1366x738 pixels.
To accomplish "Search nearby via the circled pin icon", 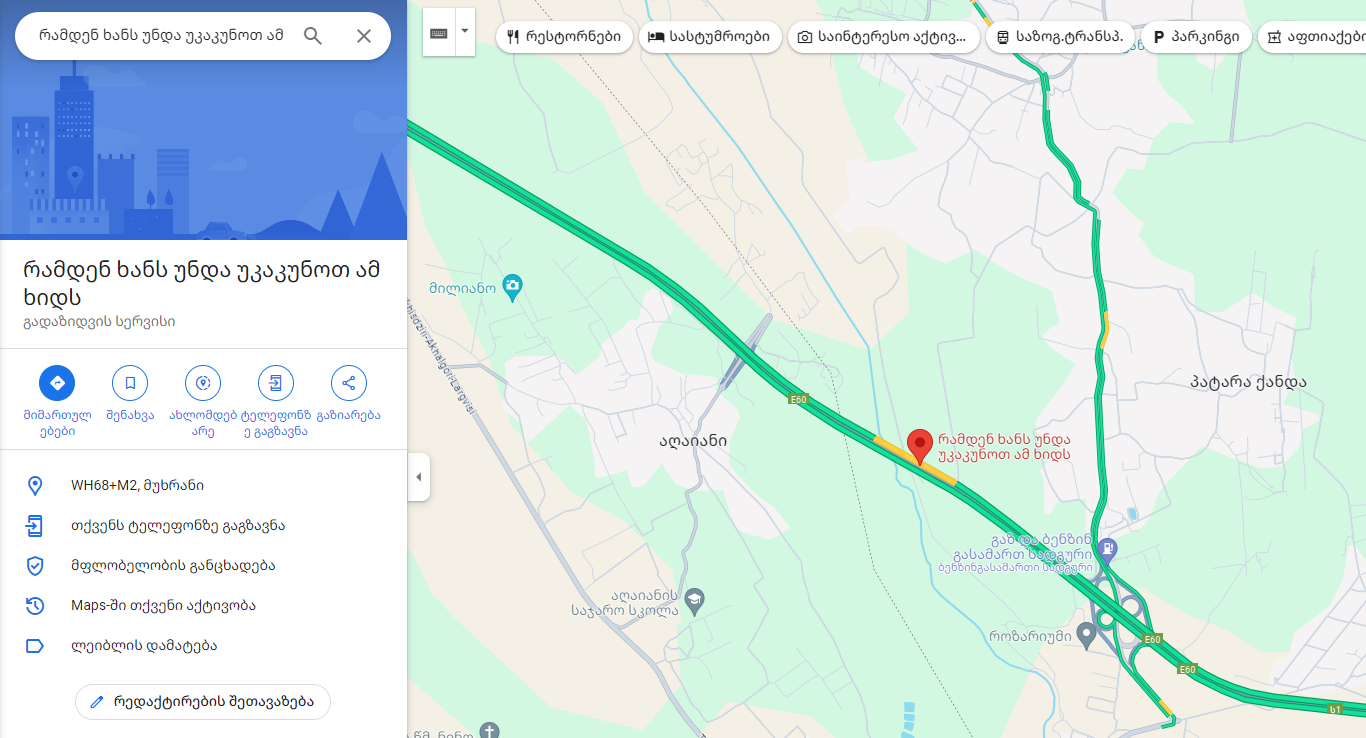I will [203, 383].
